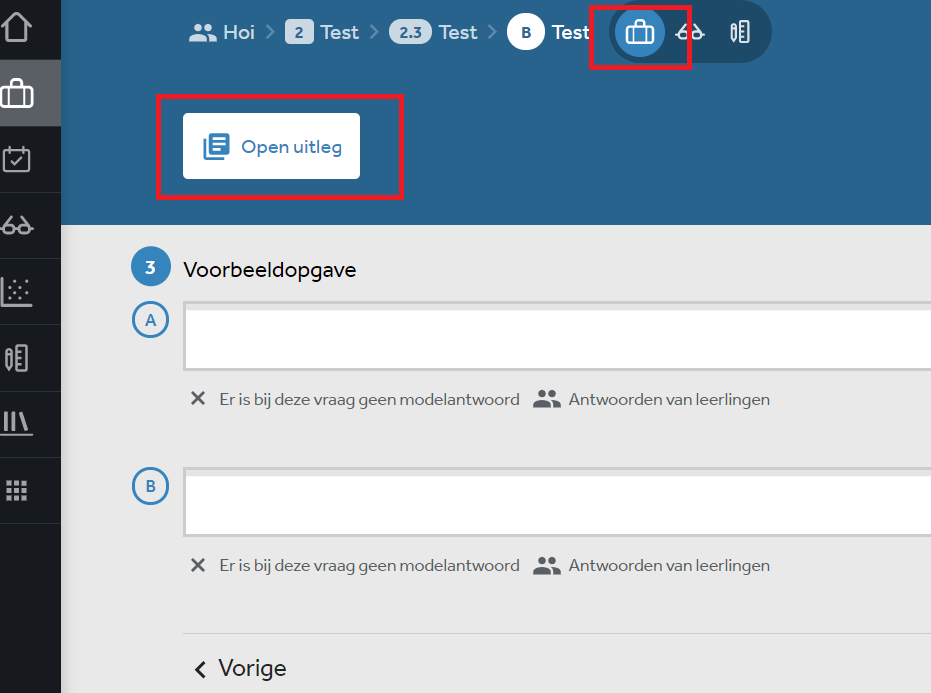Screen dimensions: 931x693
Task: Click into the answer field for question A
Action: pos(557,336)
